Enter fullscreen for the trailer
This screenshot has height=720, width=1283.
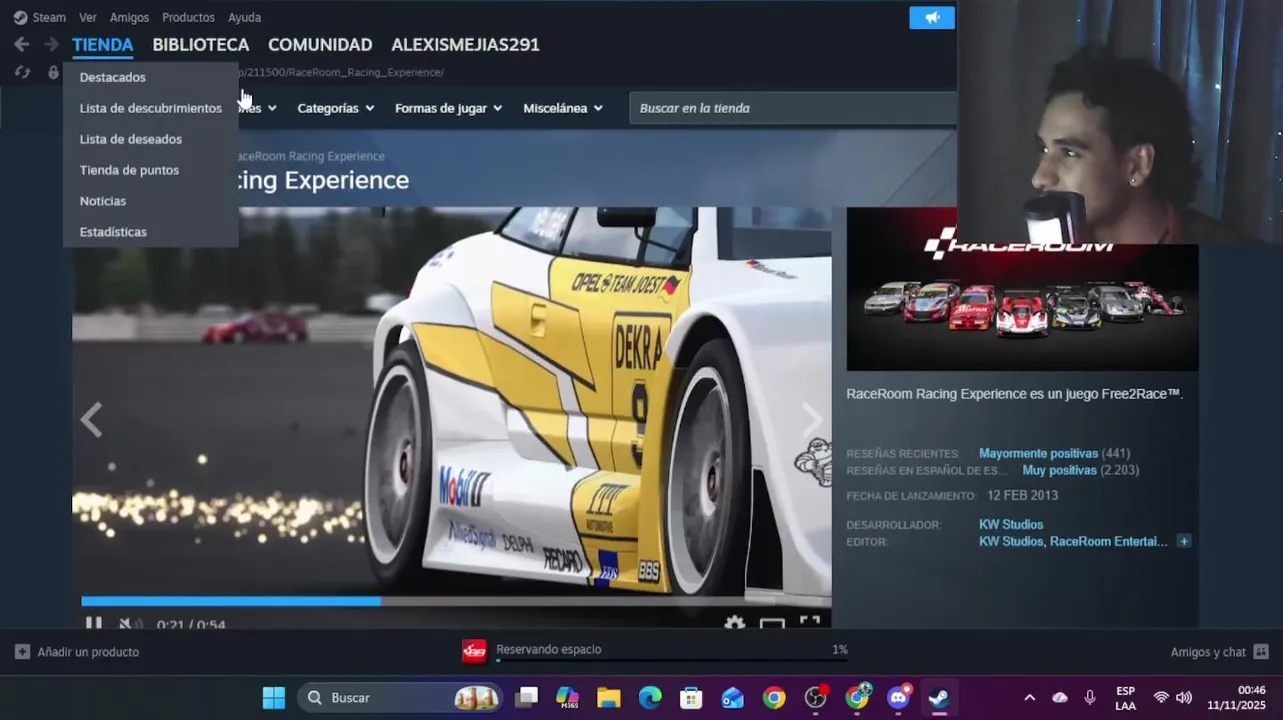[x=810, y=623]
